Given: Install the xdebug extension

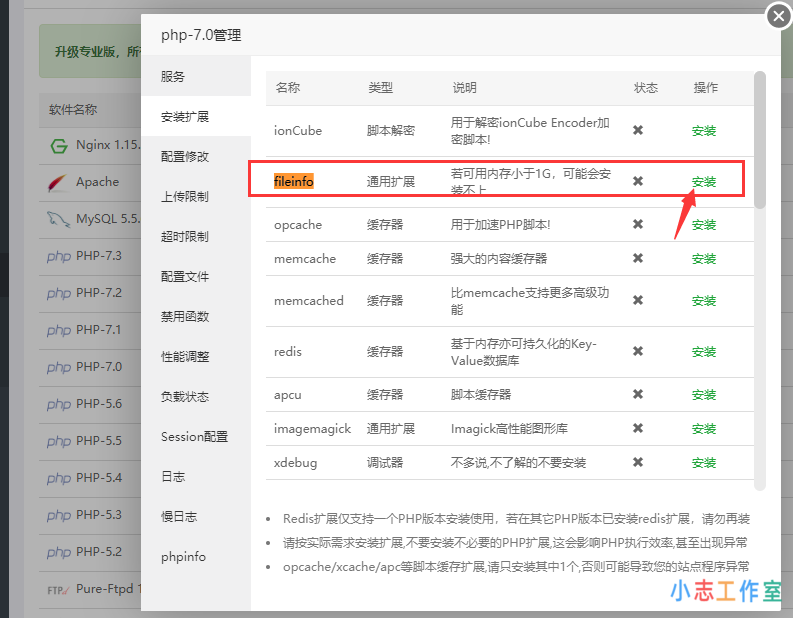Looking at the screenshot, I should point(703,462).
